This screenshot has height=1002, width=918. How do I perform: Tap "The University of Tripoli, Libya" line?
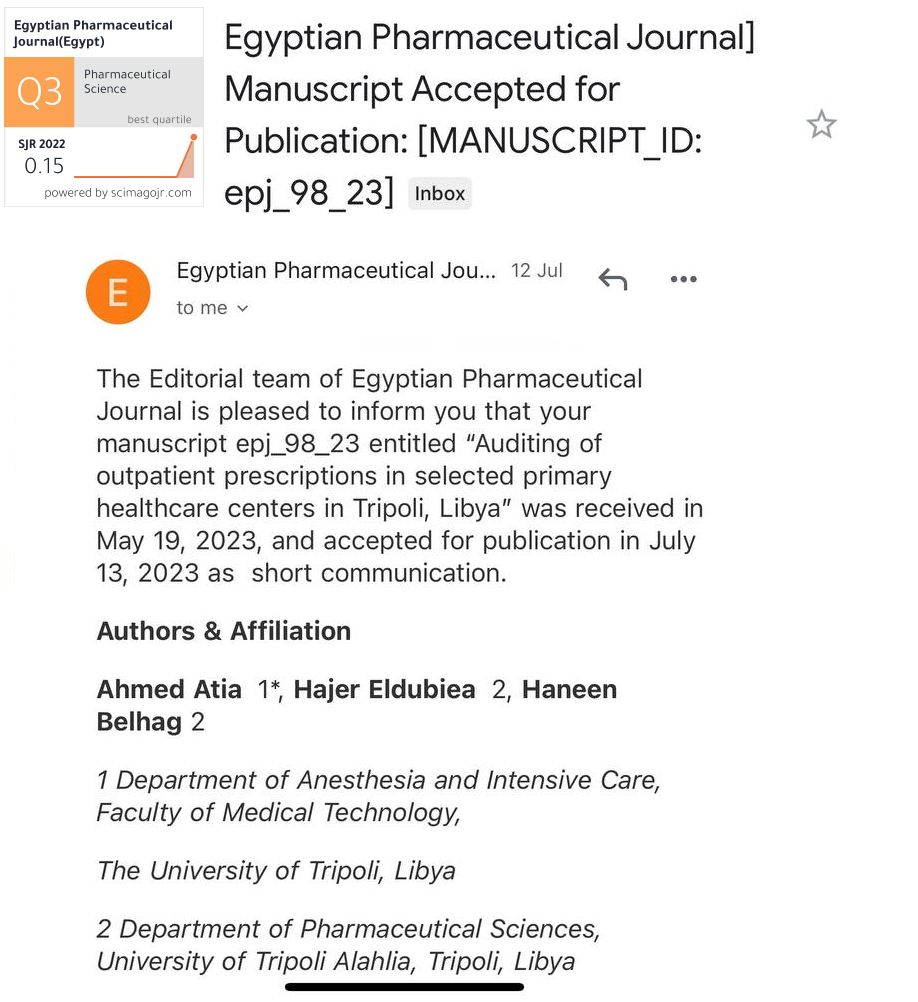276,870
